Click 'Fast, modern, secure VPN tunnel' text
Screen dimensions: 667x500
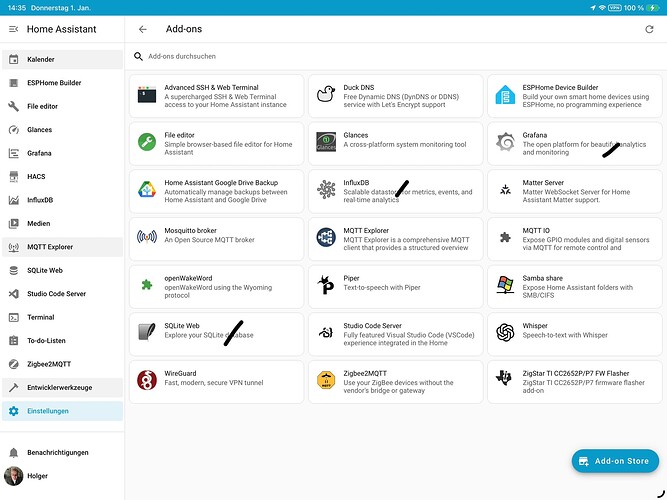point(214,383)
